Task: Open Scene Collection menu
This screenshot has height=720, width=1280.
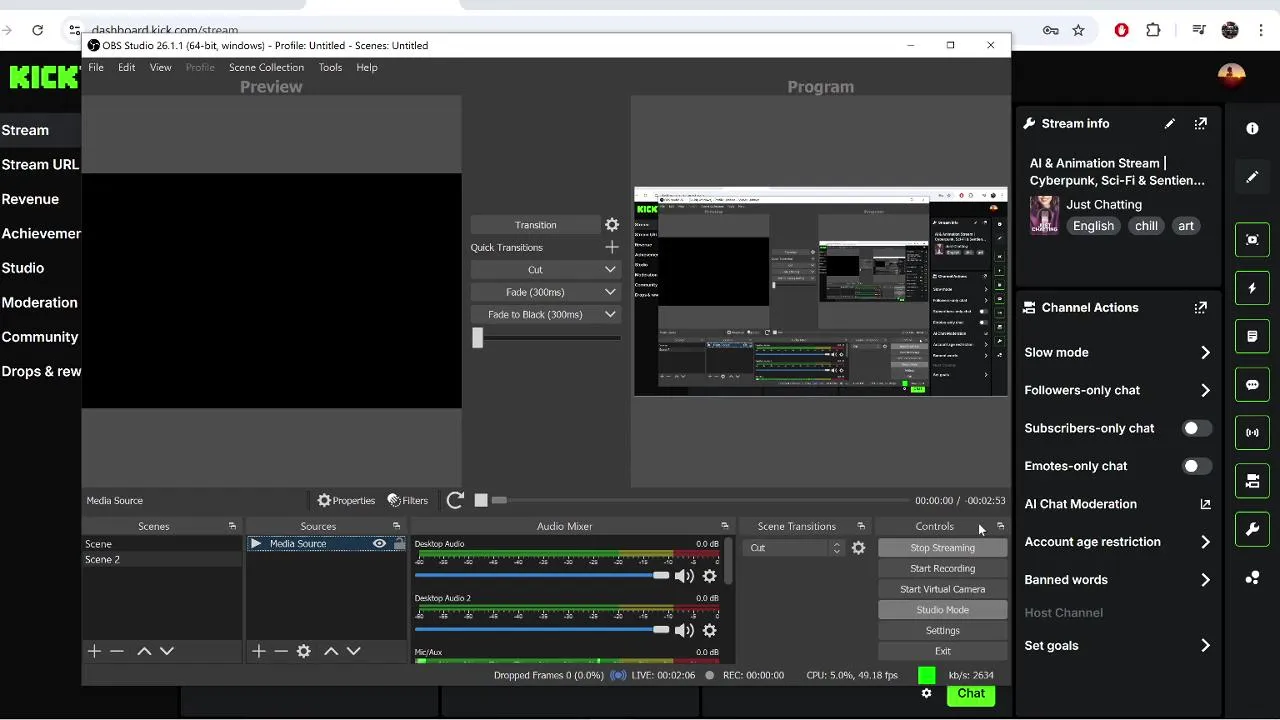Action: [x=266, y=67]
